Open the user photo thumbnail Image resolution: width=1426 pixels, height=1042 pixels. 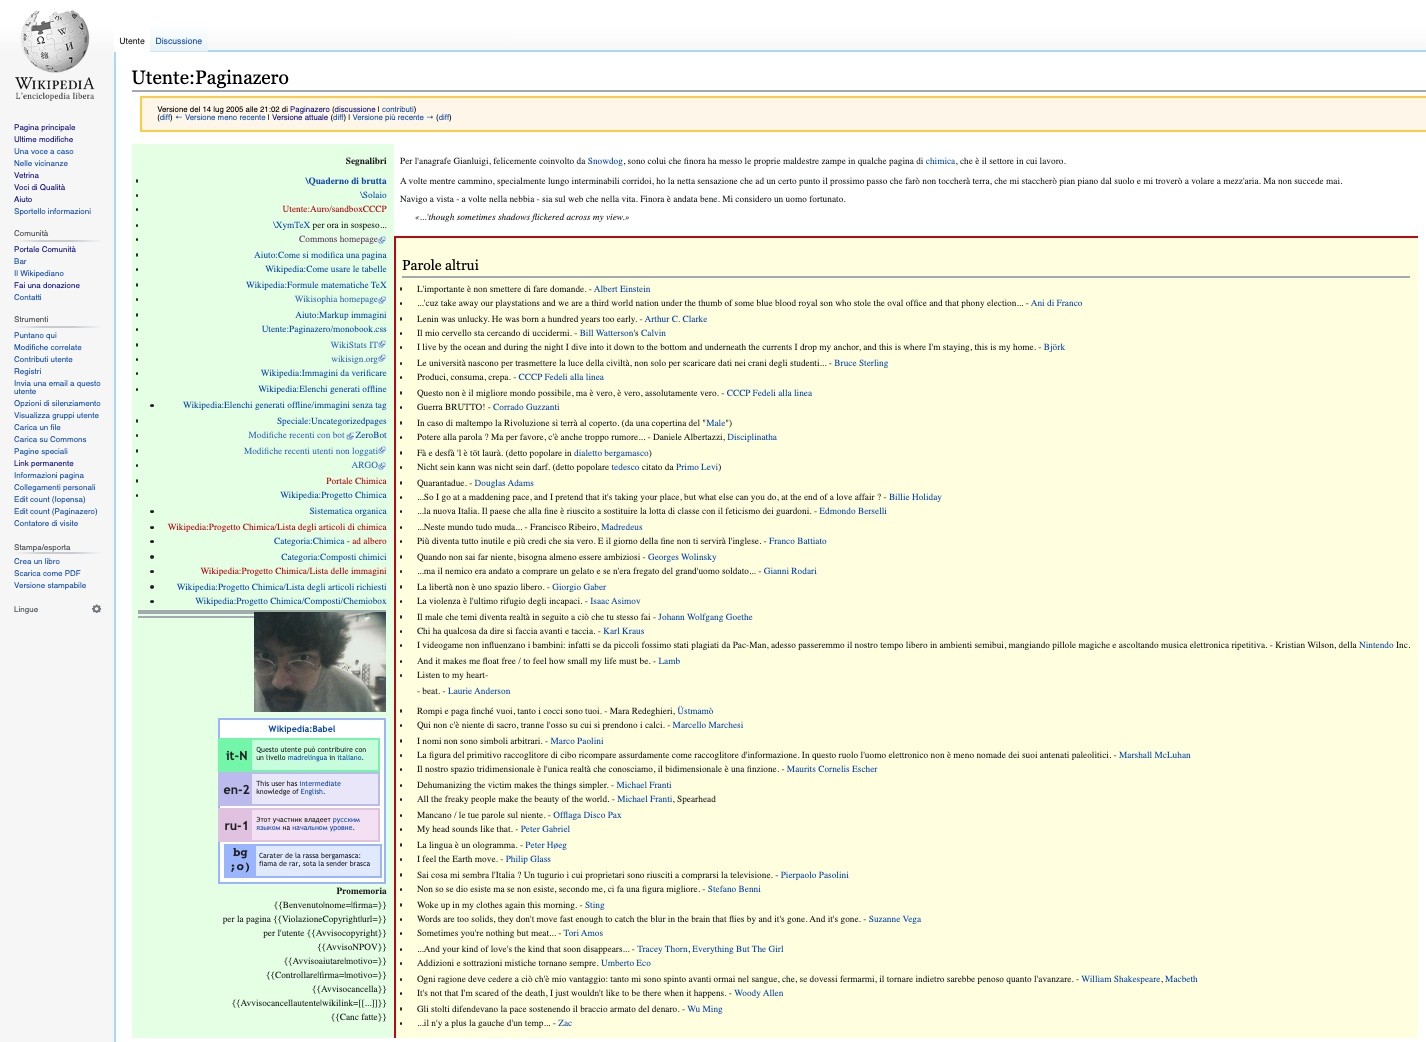(x=320, y=662)
